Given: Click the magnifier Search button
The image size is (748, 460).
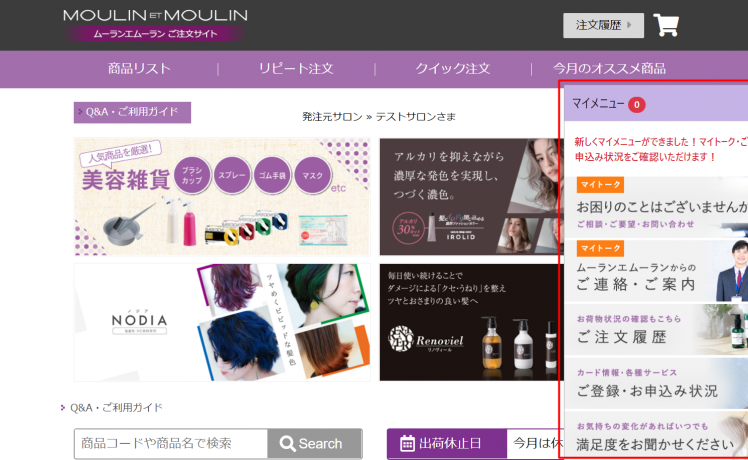Looking at the screenshot, I should 311,443.
